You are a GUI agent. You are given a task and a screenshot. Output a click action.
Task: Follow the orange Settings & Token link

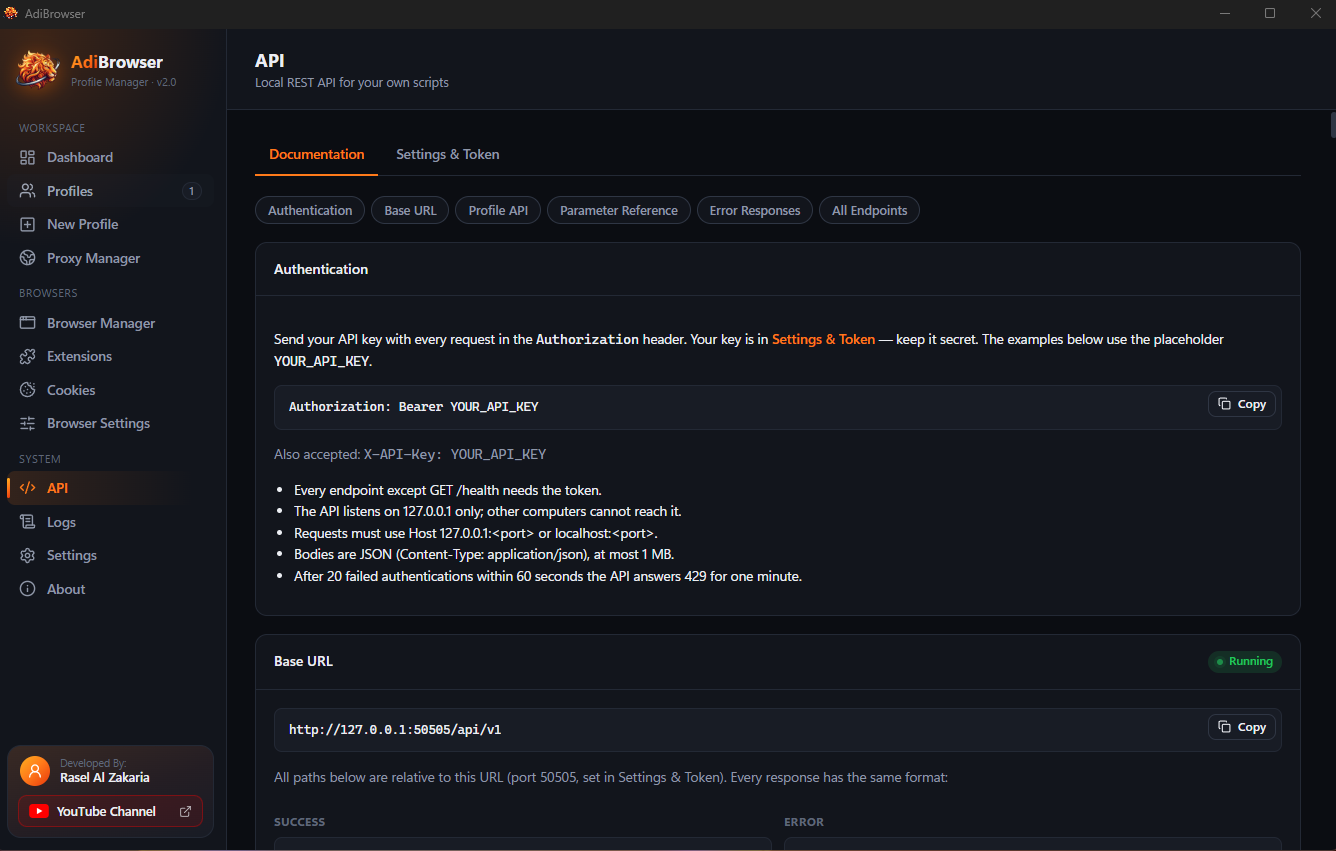coord(823,339)
